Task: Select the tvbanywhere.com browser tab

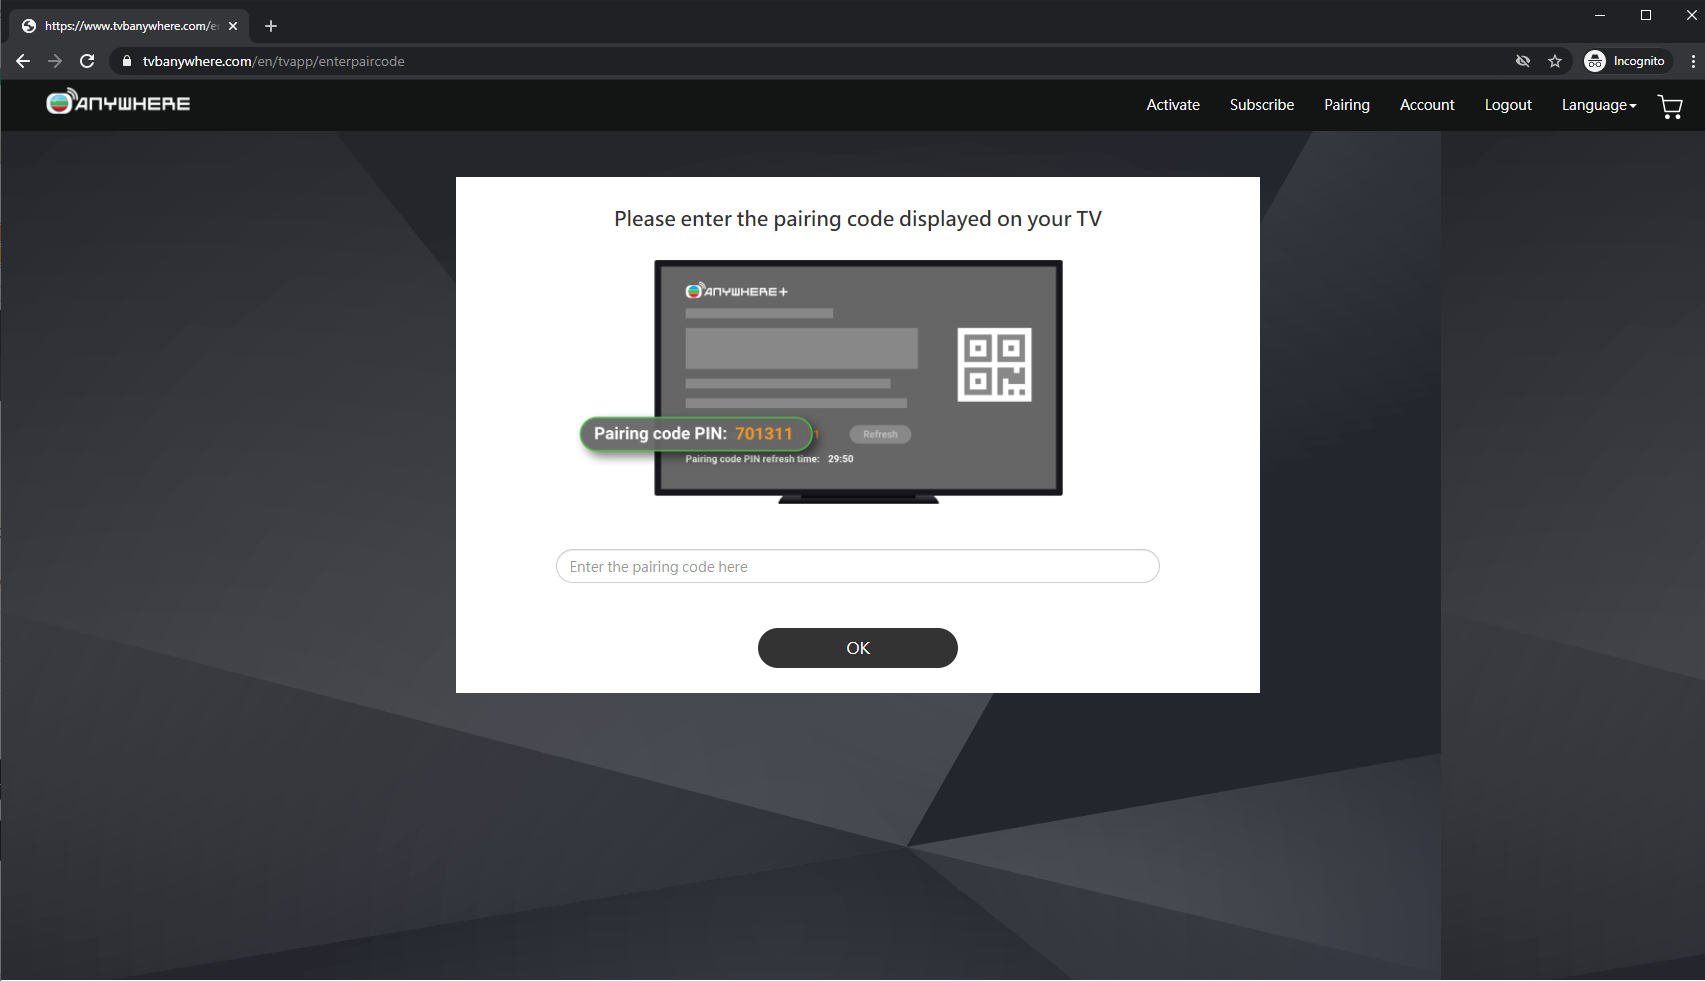Action: pos(130,26)
